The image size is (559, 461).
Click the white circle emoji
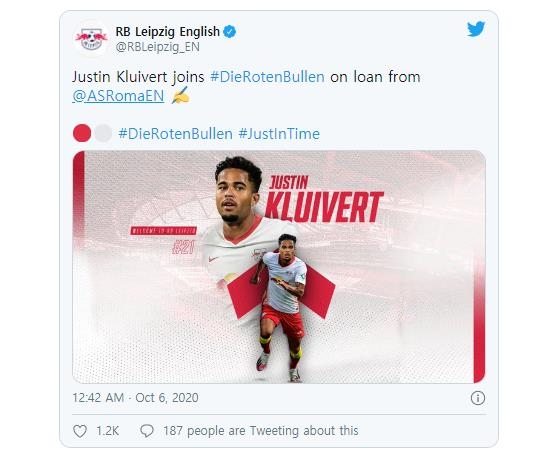point(103,133)
